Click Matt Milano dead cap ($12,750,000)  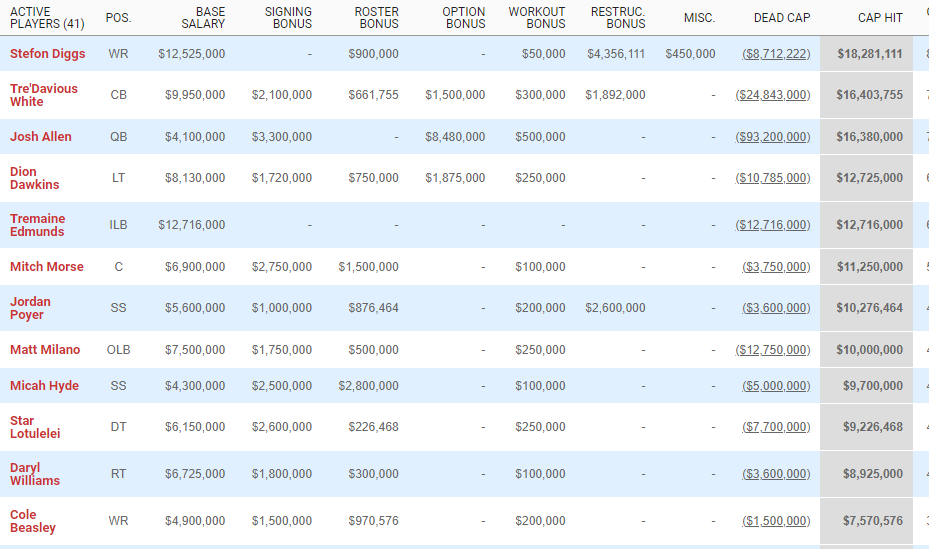pyautogui.click(x=773, y=350)
